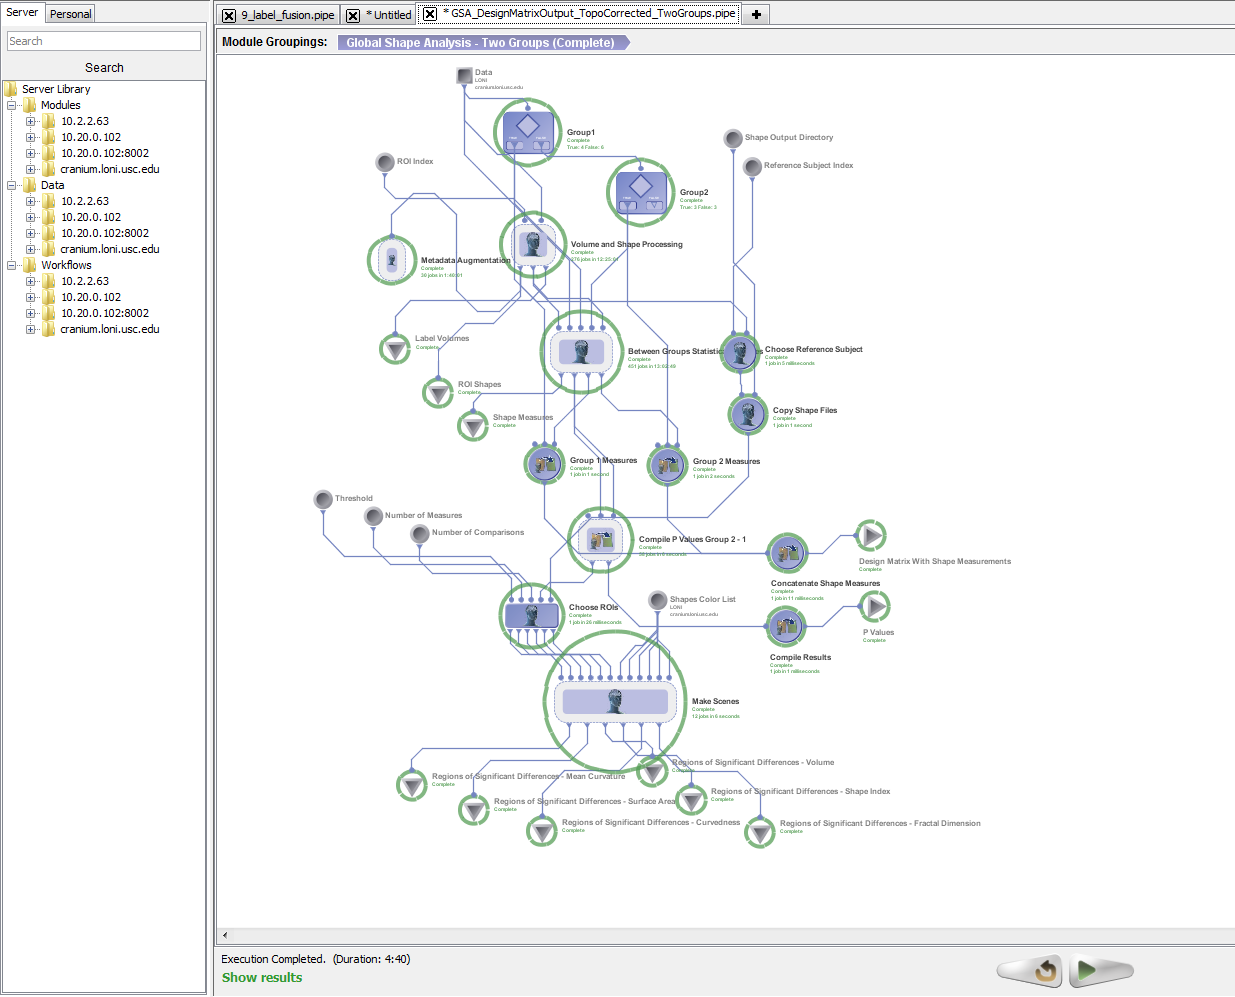
Task: Click the Show results link
Action: [x=262, y=978]
